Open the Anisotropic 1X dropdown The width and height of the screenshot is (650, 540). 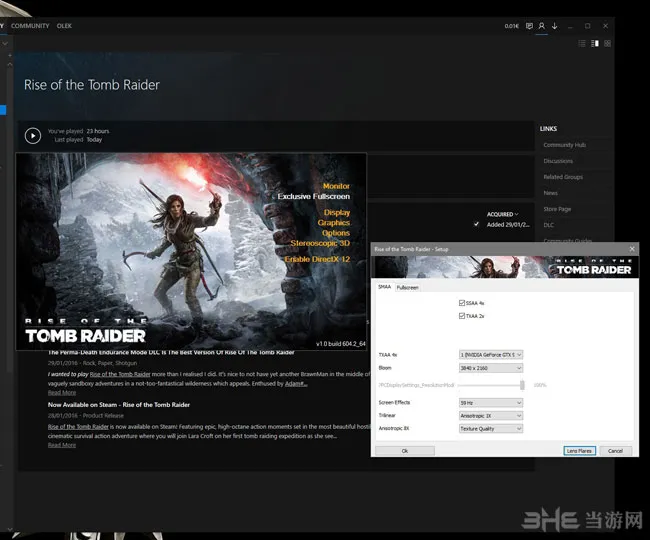491,416
